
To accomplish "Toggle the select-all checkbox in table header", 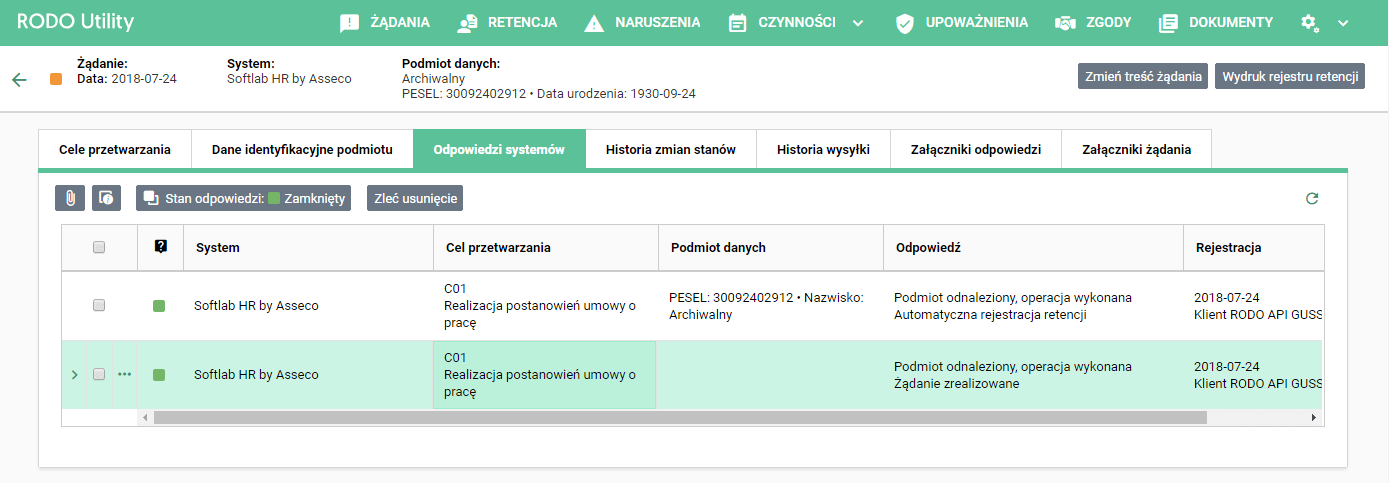I will pos(99,247).
